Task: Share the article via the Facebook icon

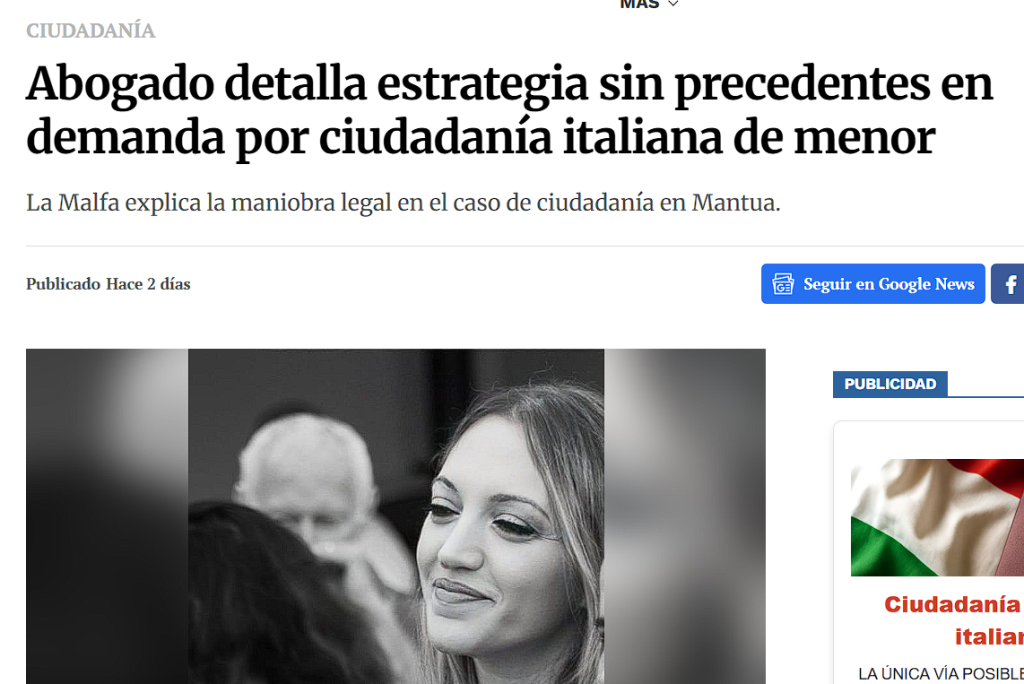Action: pos(1009,284)
